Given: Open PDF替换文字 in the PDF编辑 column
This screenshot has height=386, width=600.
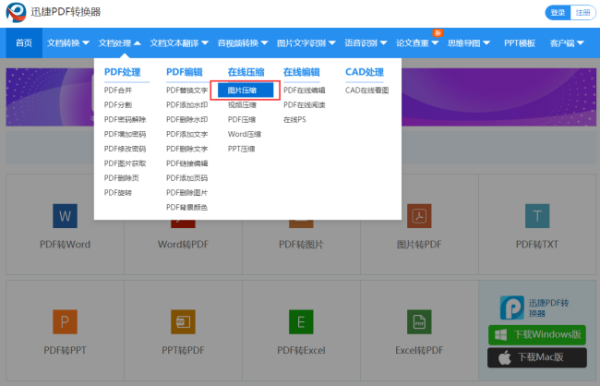Looking at the screenshot, I should (187, 90).
